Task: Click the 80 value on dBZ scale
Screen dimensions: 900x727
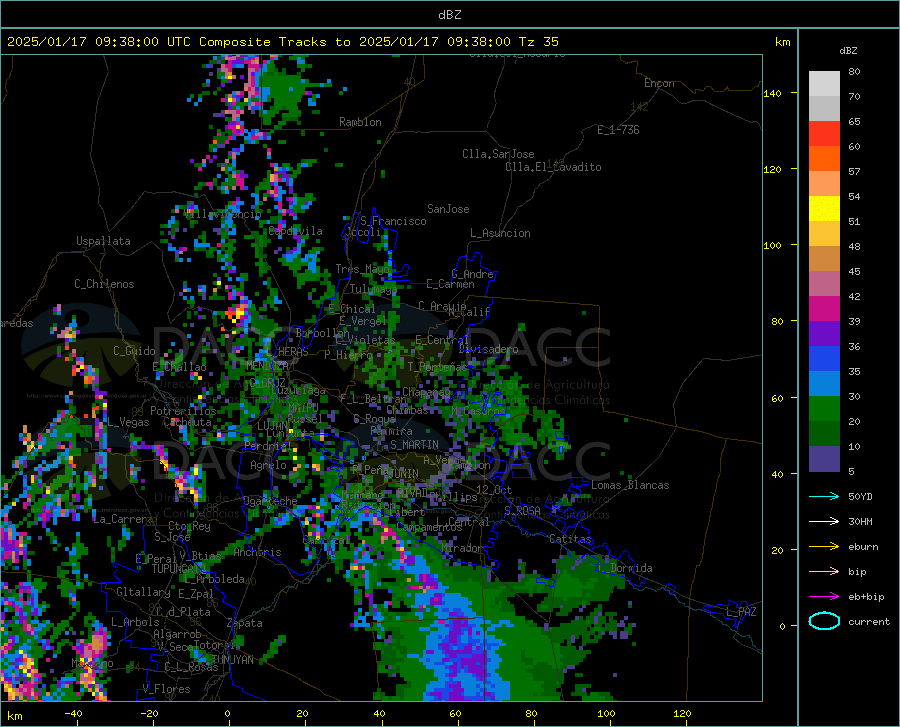Action: (854, 72)
